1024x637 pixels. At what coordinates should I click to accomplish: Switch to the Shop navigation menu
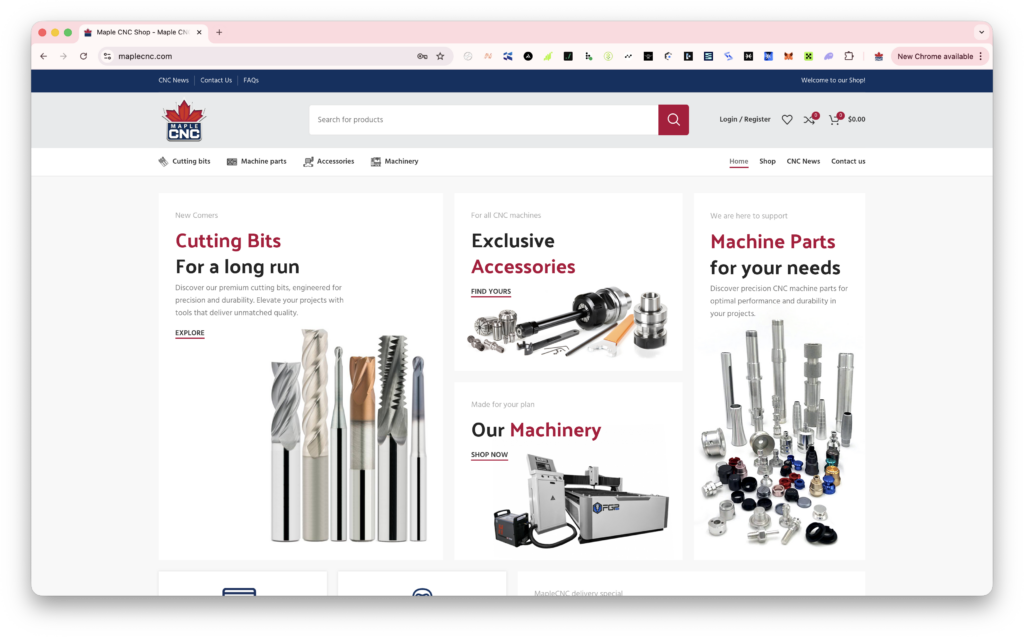767,161
